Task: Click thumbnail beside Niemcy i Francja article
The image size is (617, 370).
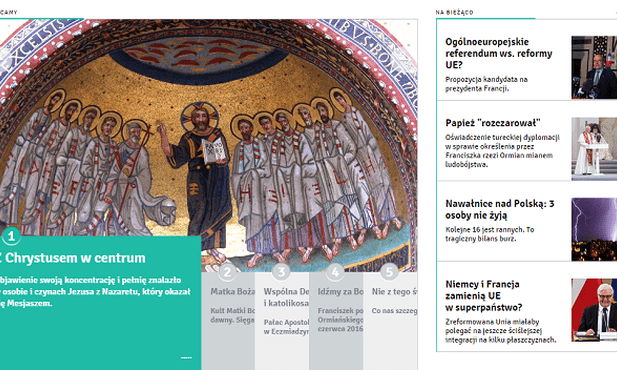Action: [x=594, y=310]
